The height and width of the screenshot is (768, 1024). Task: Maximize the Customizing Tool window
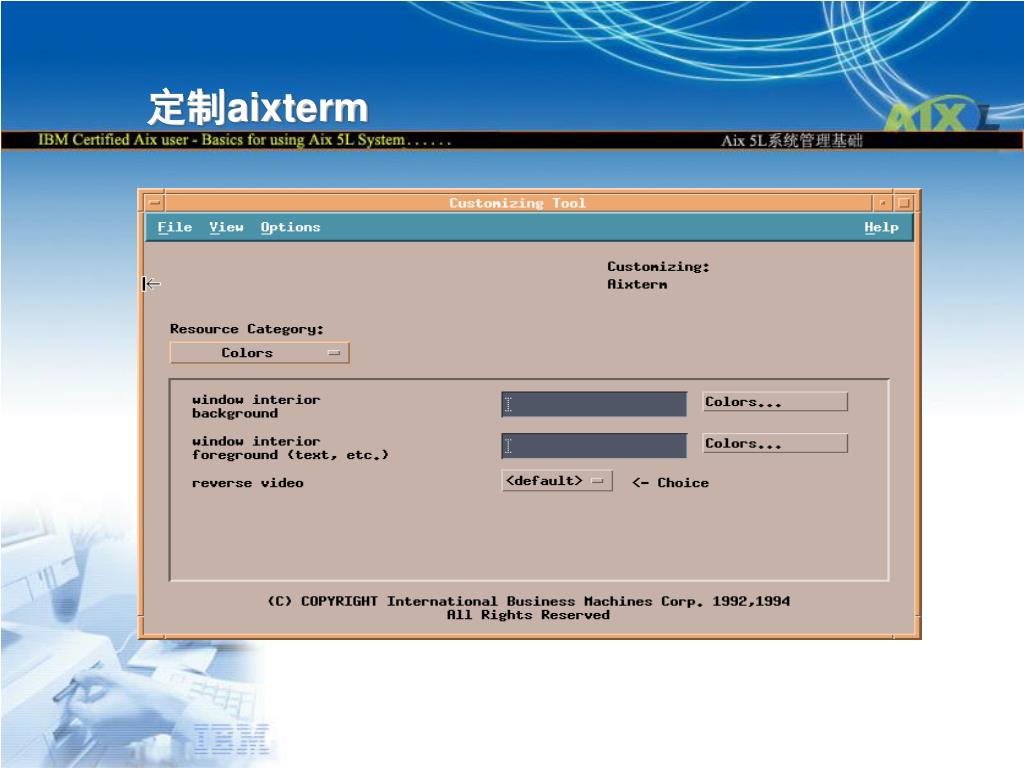(x=904, y=203)
